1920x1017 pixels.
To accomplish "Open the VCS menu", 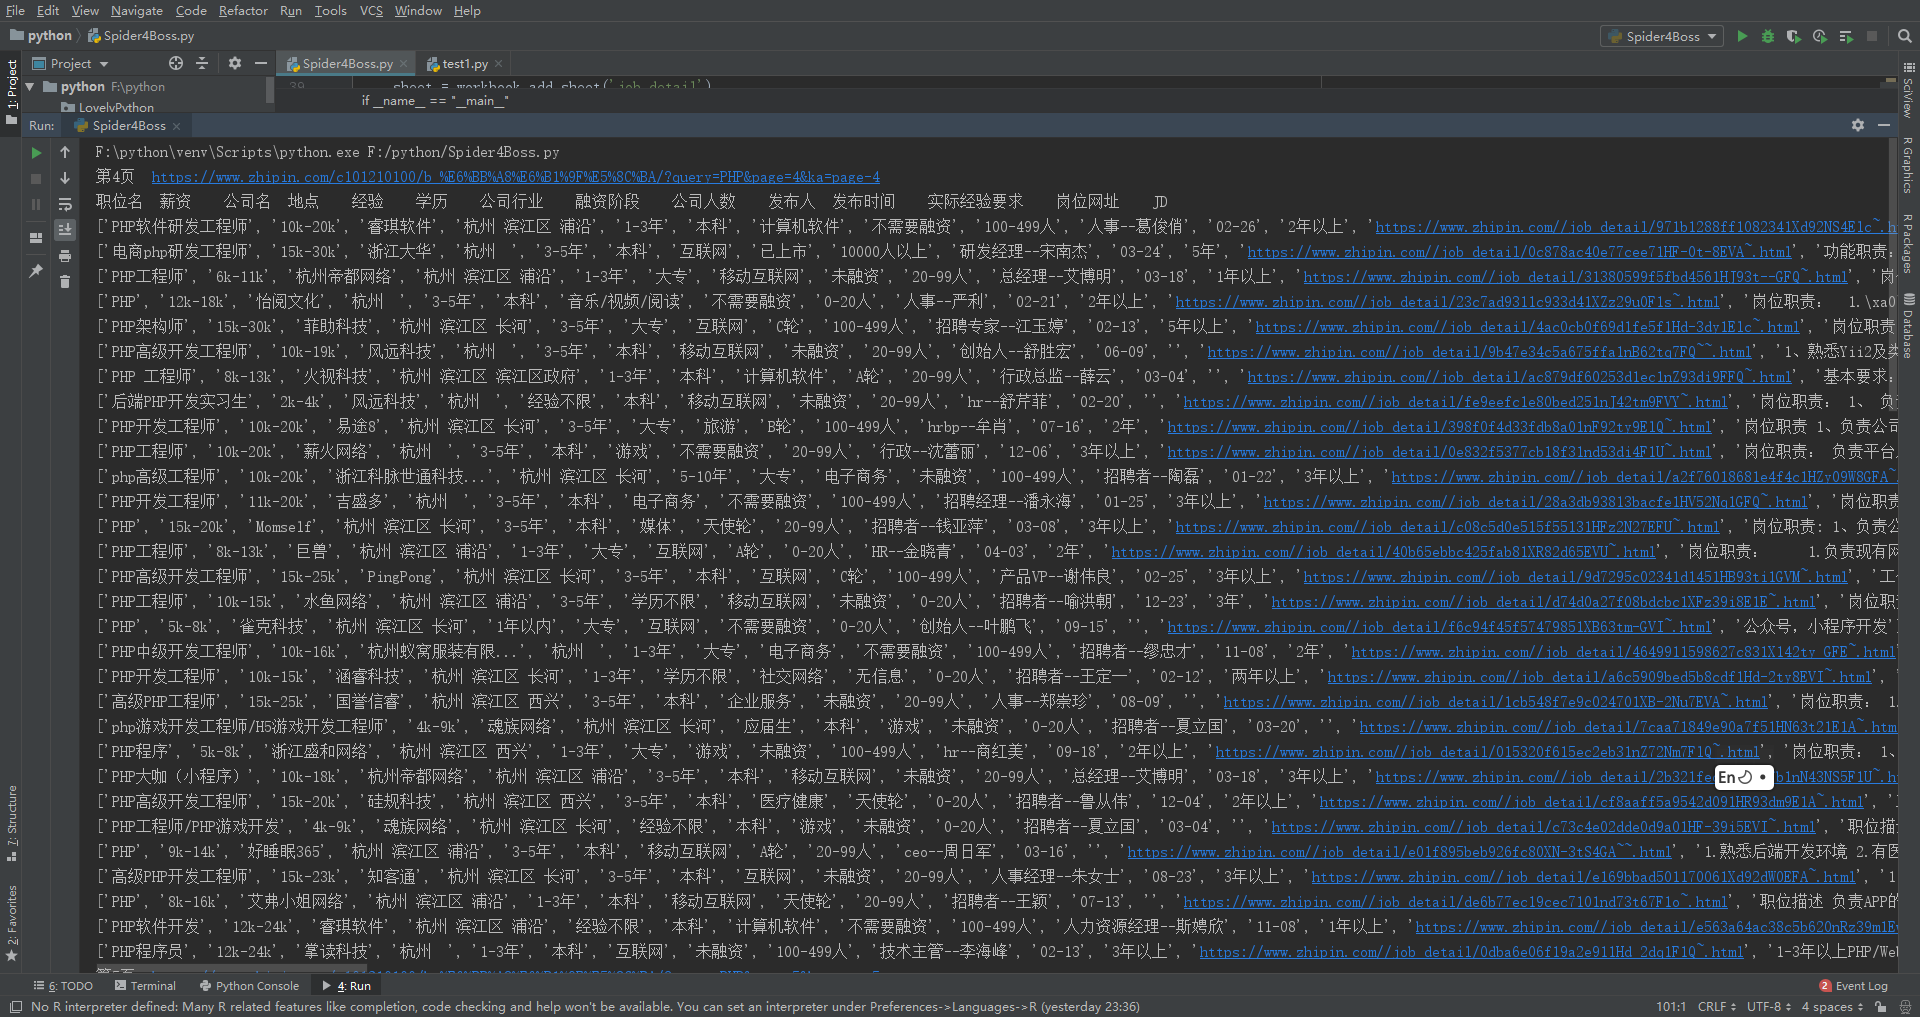I will click(x=371, y=10).
